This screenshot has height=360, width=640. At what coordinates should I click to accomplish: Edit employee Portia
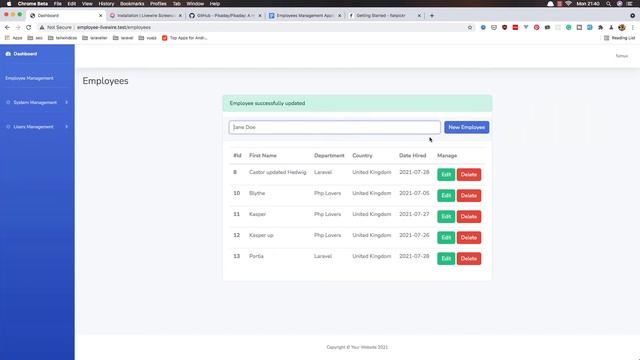point(446,259)
